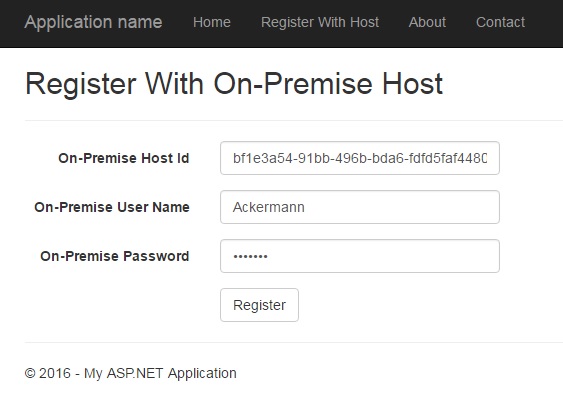The height and width of the screenshot is (403, 563).
Task: Click the bf1e3a54 GUID text start
Action: [234, 158]
